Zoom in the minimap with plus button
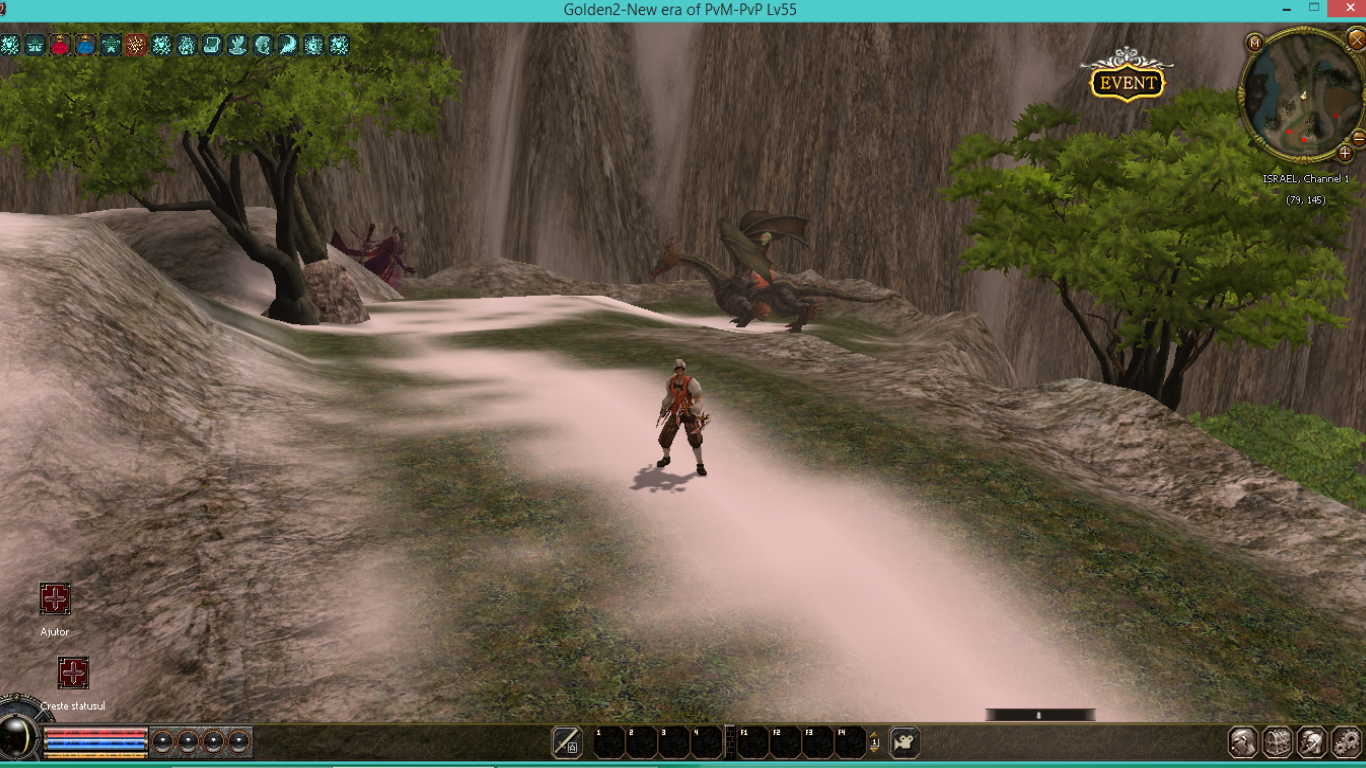 (1345, 153)
